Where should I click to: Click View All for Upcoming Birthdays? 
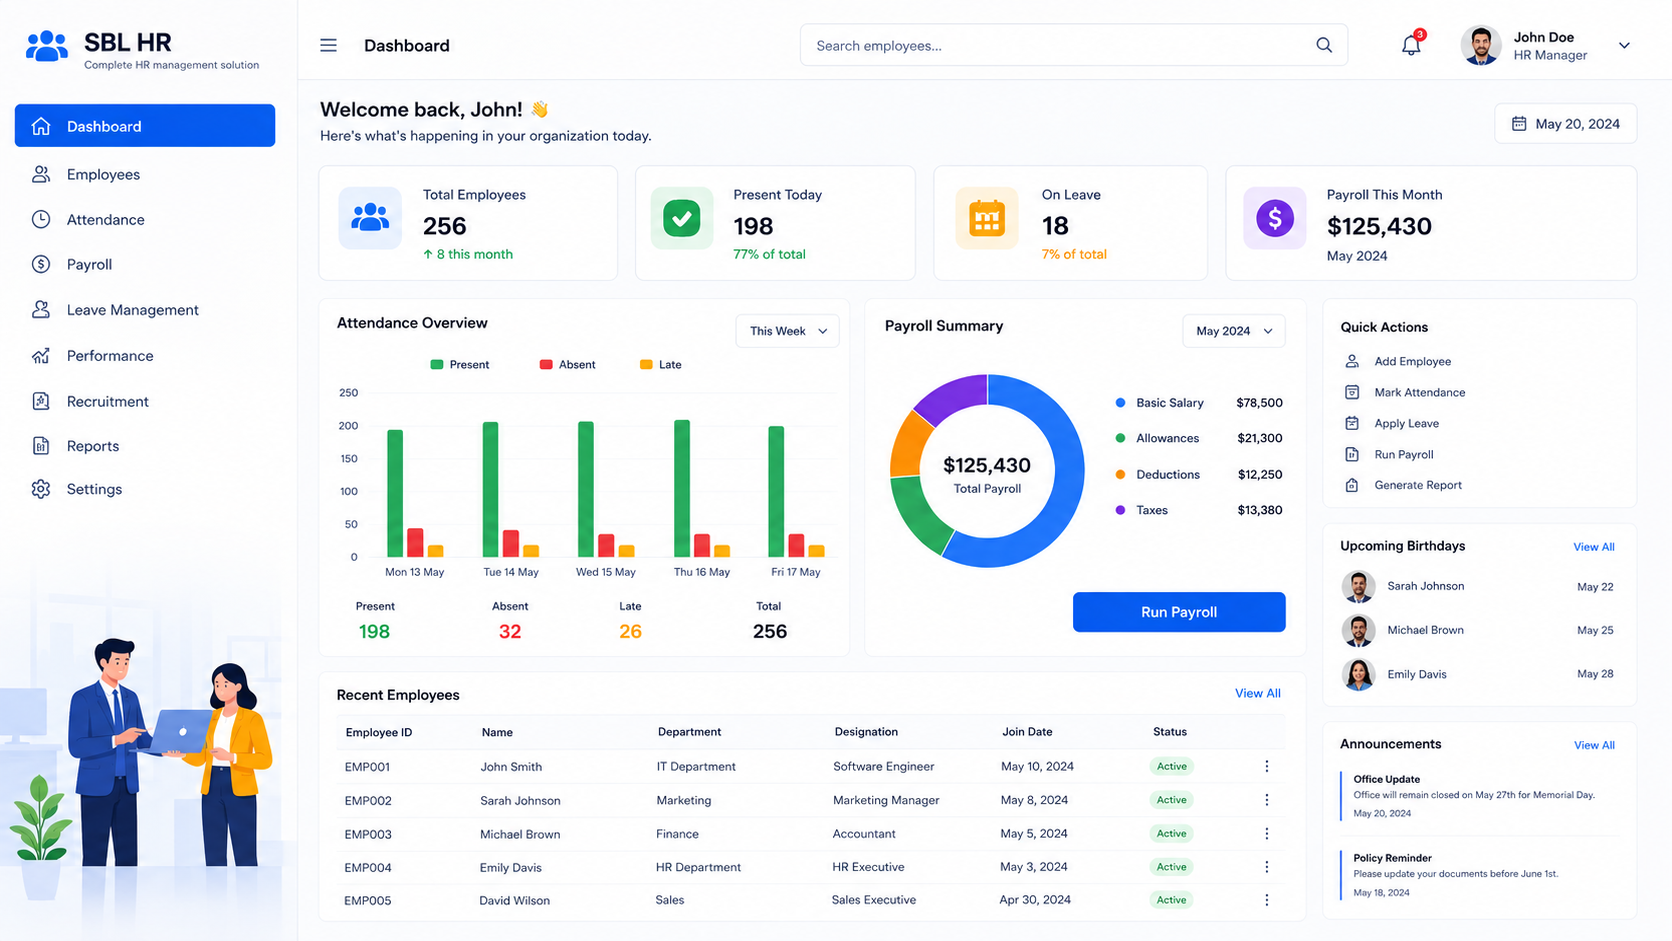pyautogui.click(x=1593, y=547)
